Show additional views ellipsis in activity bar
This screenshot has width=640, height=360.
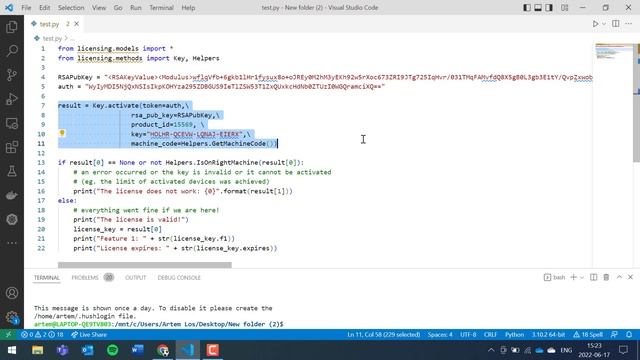click(x=12, y=243)
